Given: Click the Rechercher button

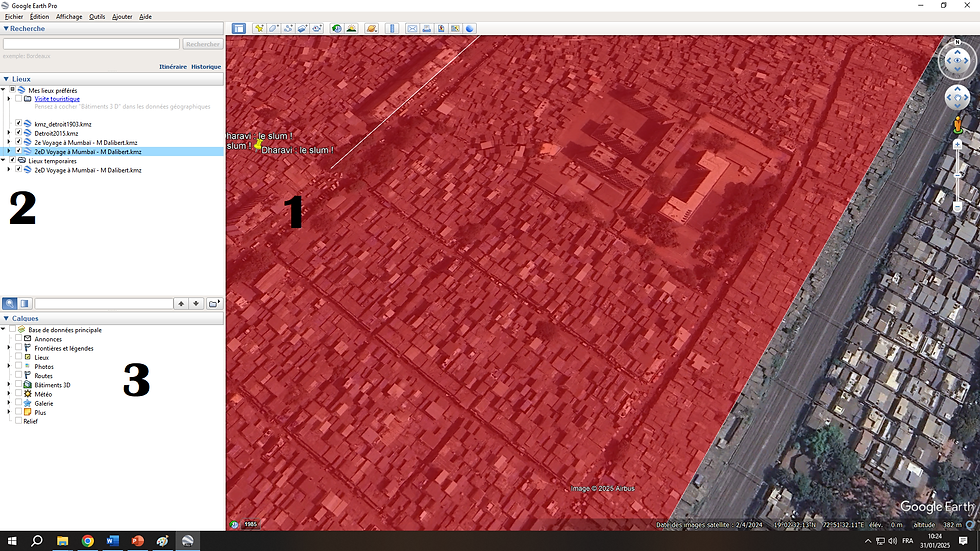Looking at the screenshot, I should tap(202, 44).
